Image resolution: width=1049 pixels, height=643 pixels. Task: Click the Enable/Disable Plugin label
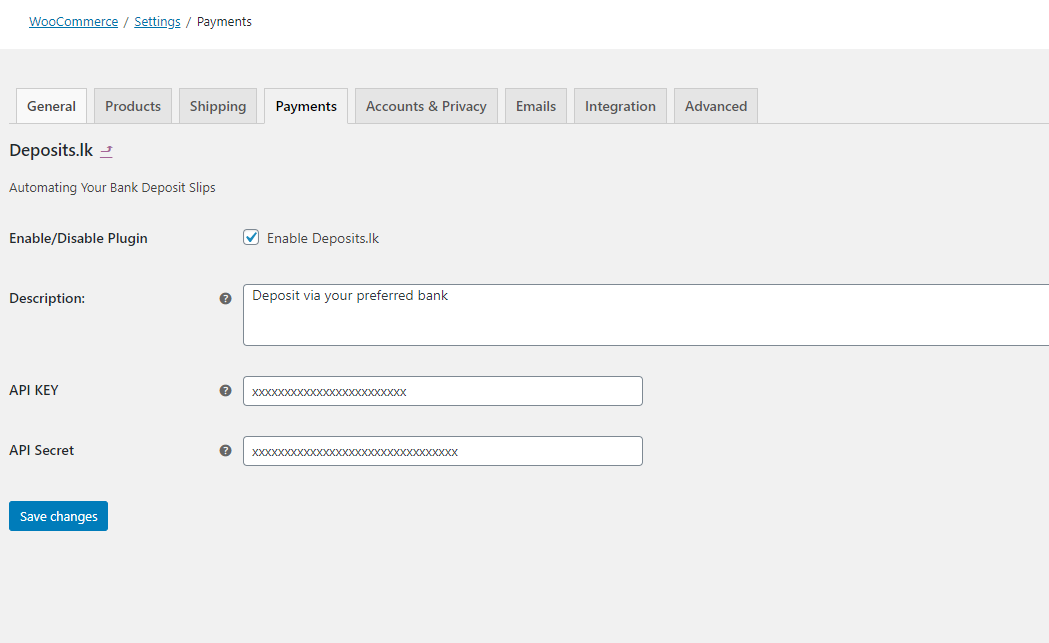click(x=78, y=238)
